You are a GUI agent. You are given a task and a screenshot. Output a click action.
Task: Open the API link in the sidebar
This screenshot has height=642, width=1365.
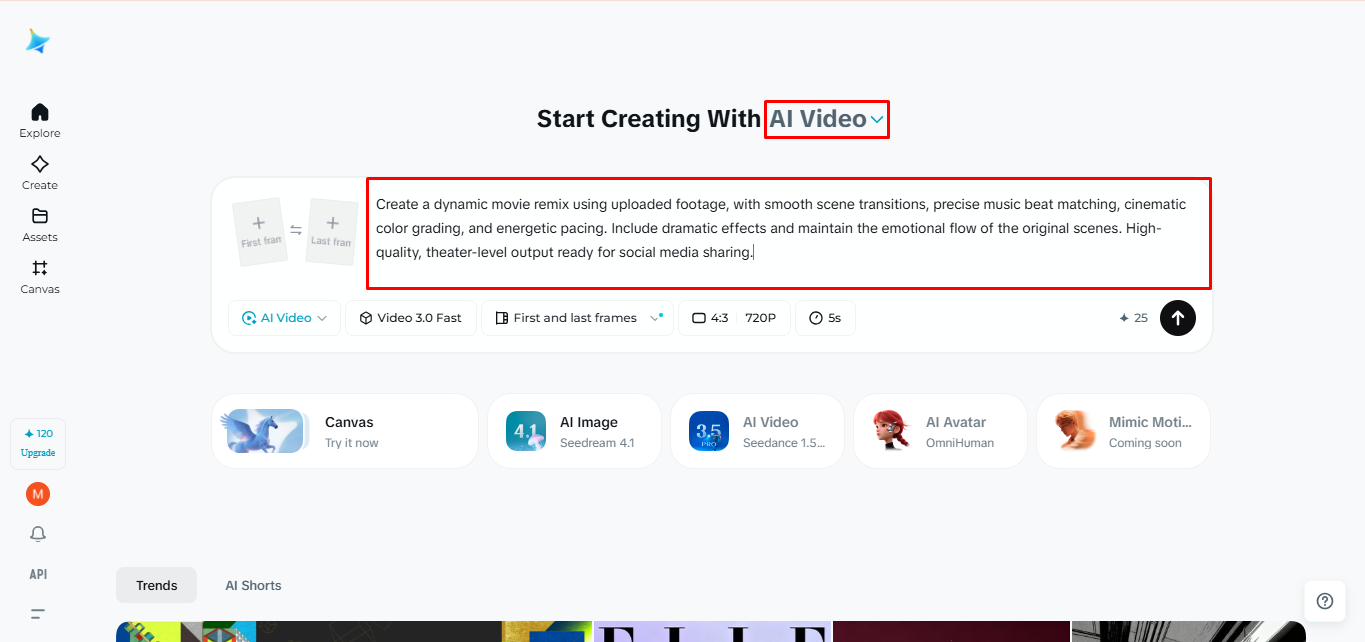click(x=38, y=574)
